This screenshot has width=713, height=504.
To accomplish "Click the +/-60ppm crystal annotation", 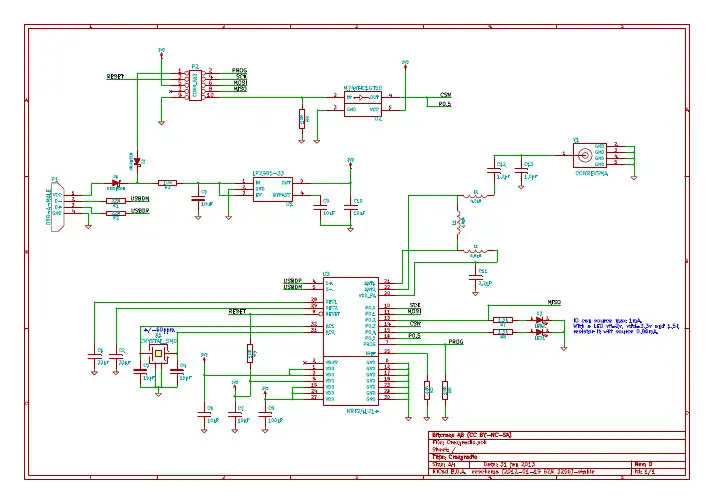I will pos(159,330).
